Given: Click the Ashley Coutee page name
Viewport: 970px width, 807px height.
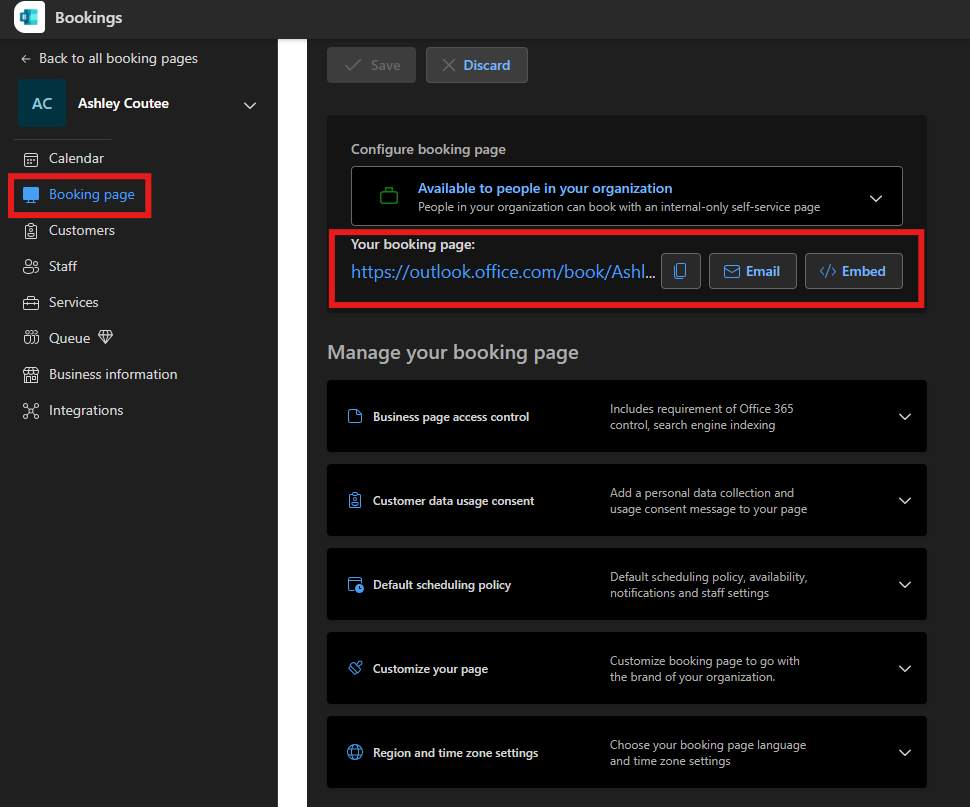Looking at the screenshot, I should (x=123, y=103).
